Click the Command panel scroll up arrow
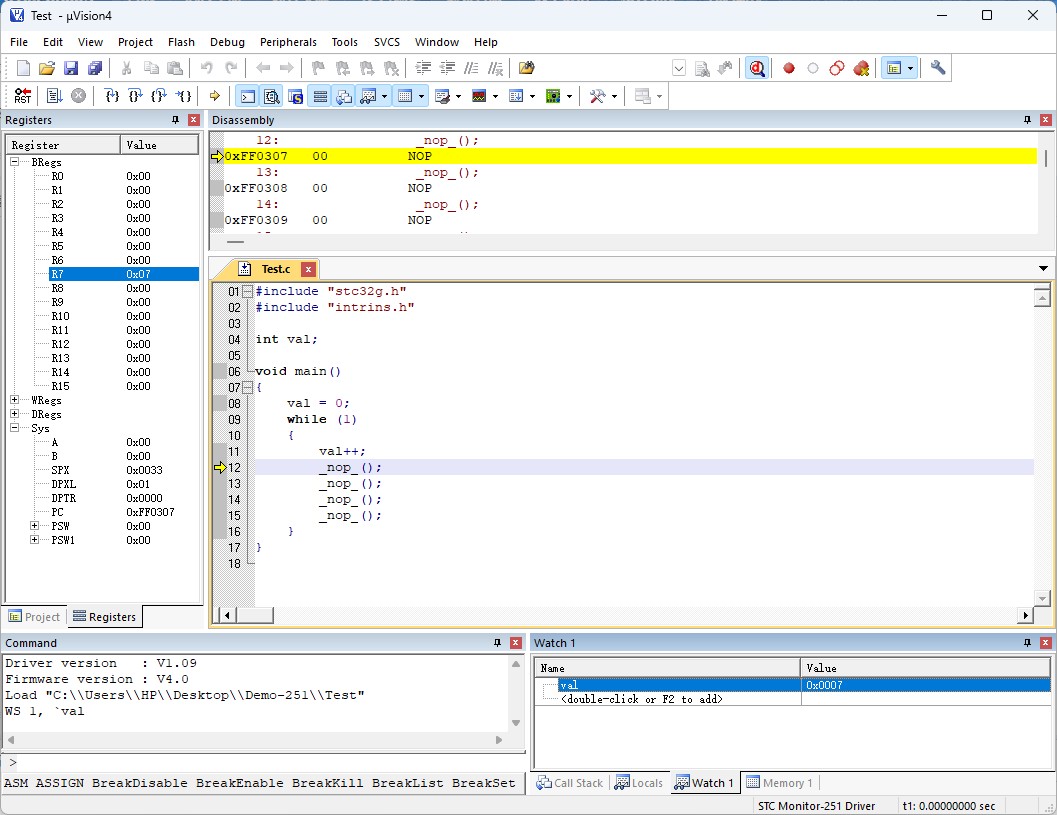This screenshot has width=1057, height=815. pyautogui.click(x=516, y=664)
